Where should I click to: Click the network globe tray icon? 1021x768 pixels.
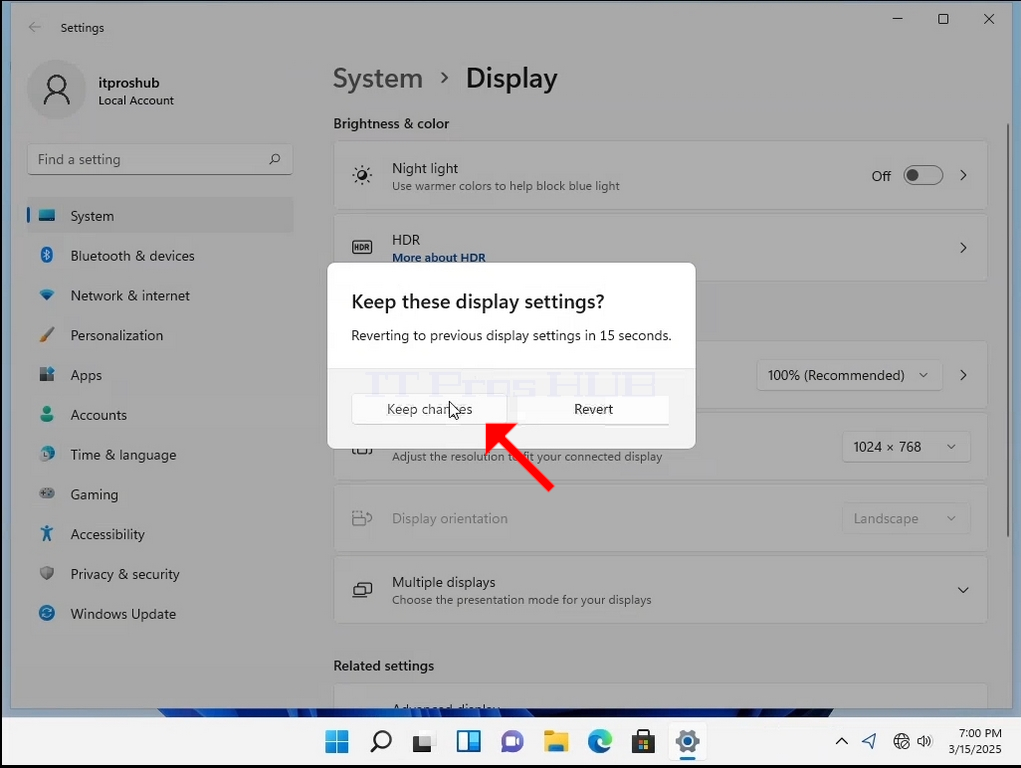(x=901, y=741)
